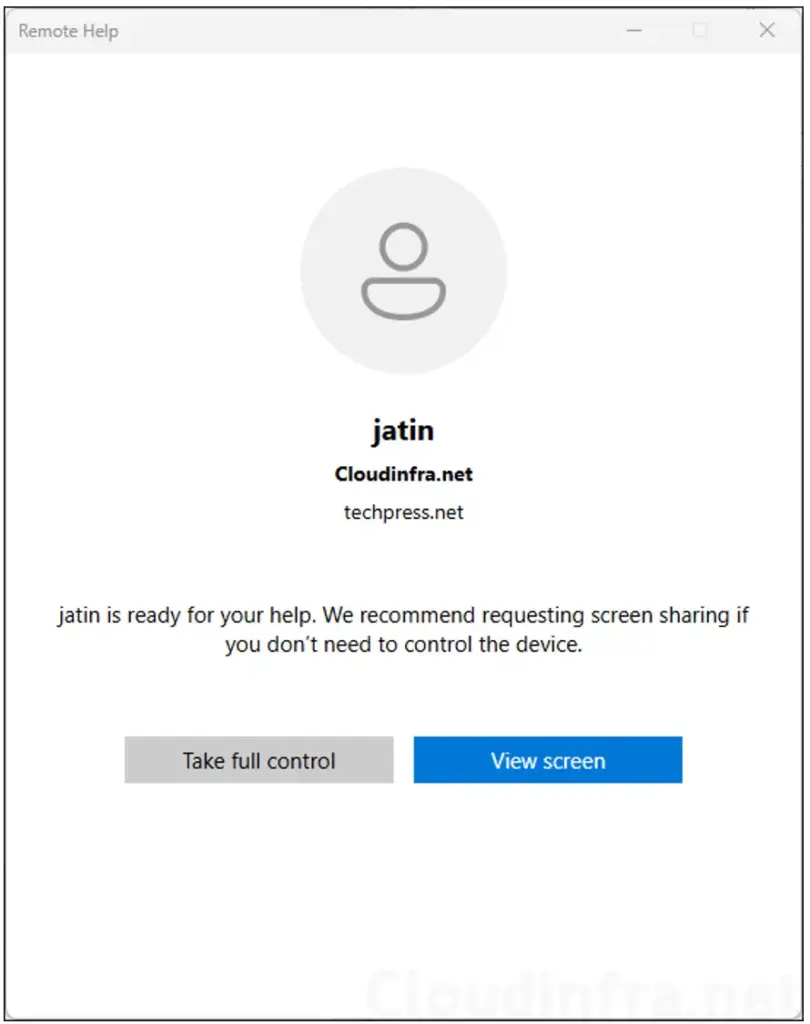Minimize the Remote Help window
The image size is (810, 1024).
click(x=634, y=31)
